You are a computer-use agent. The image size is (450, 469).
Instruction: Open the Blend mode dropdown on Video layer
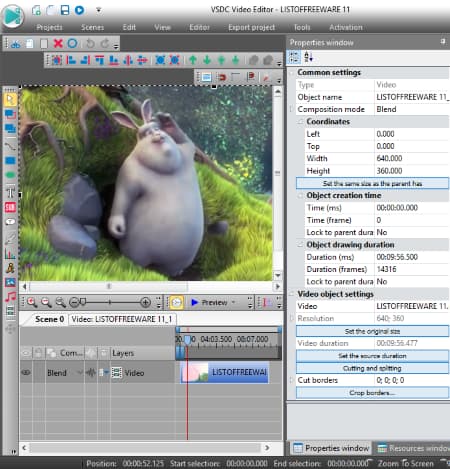tap(80, 372)
